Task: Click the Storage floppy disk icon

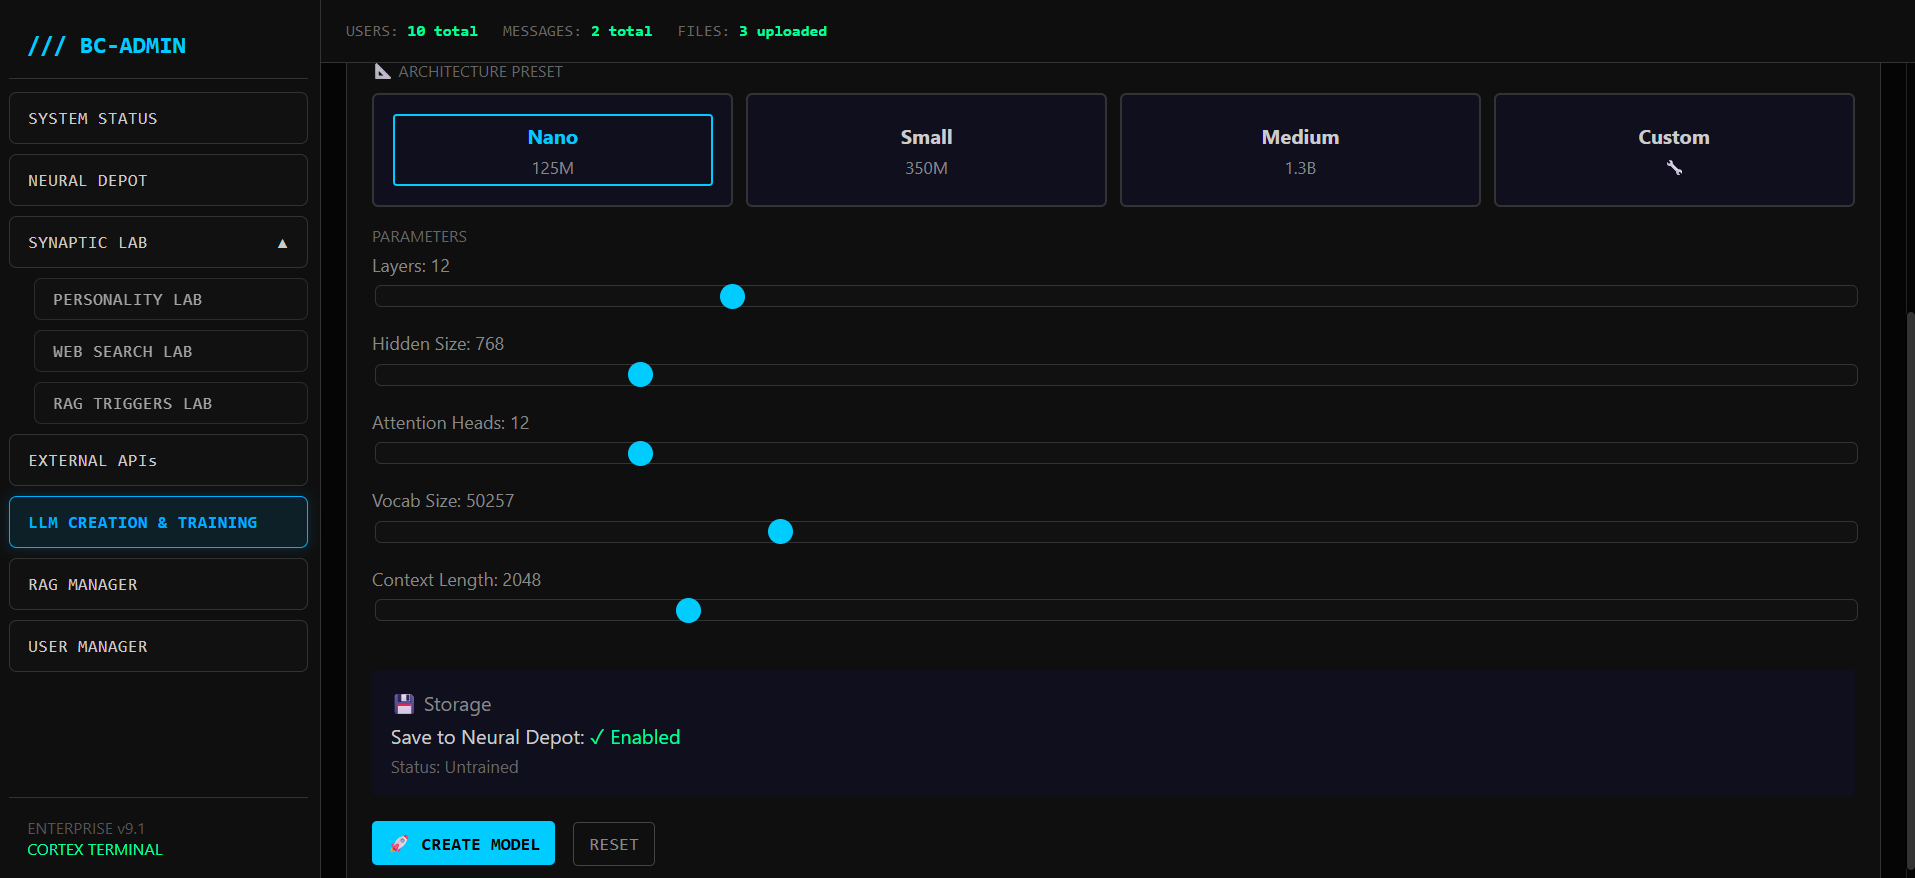Action: 404,704
